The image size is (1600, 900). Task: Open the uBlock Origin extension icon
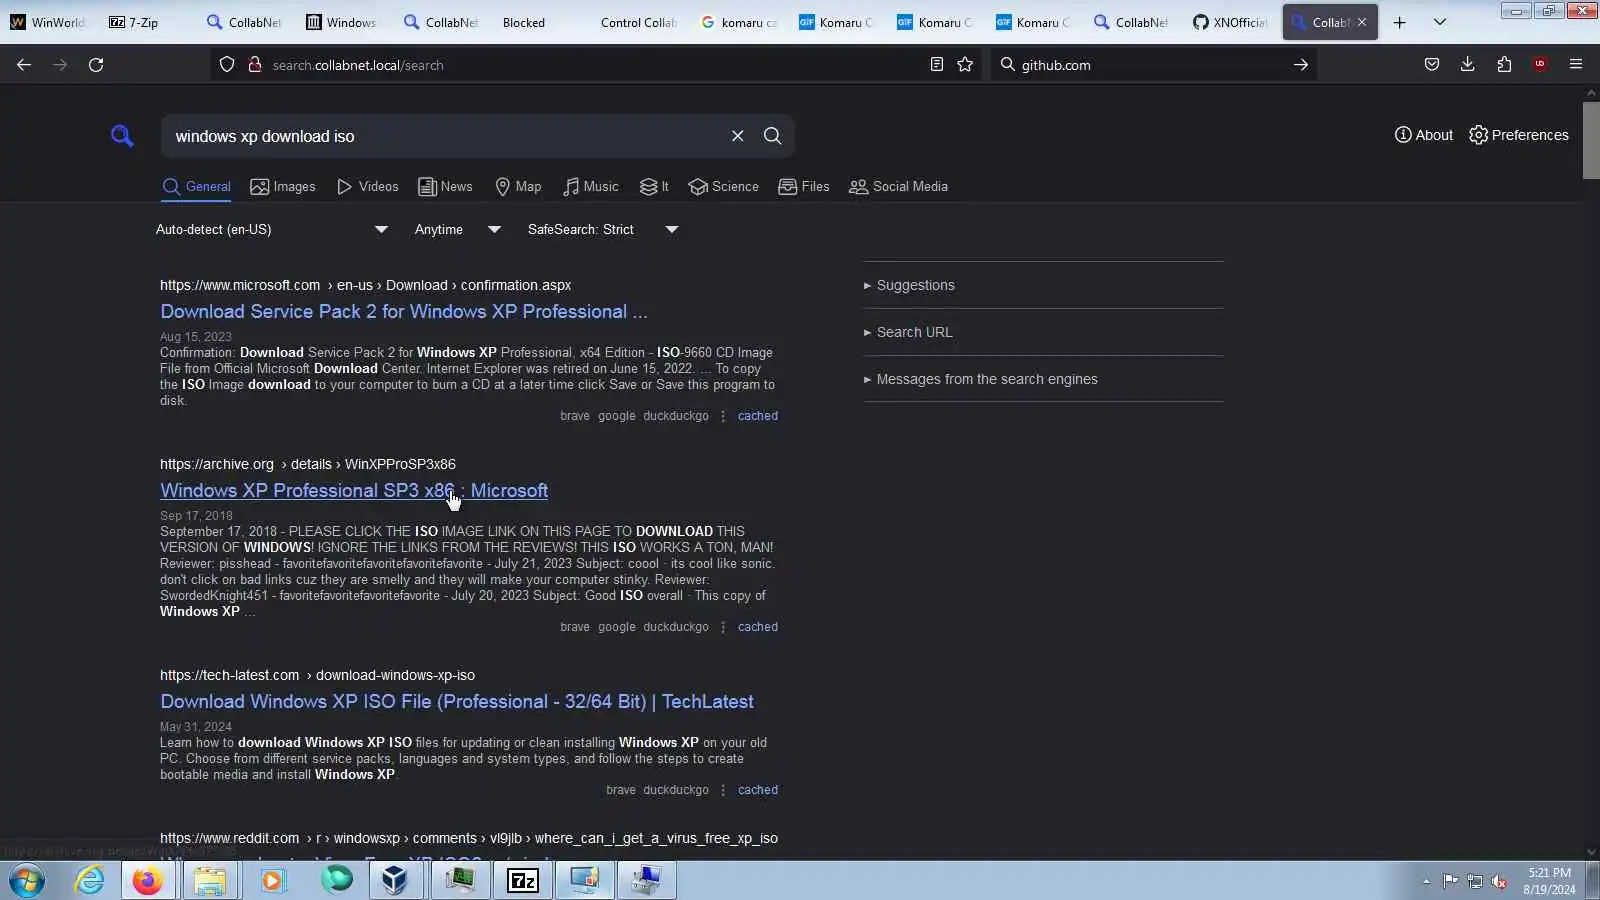tap(1540, 65)
